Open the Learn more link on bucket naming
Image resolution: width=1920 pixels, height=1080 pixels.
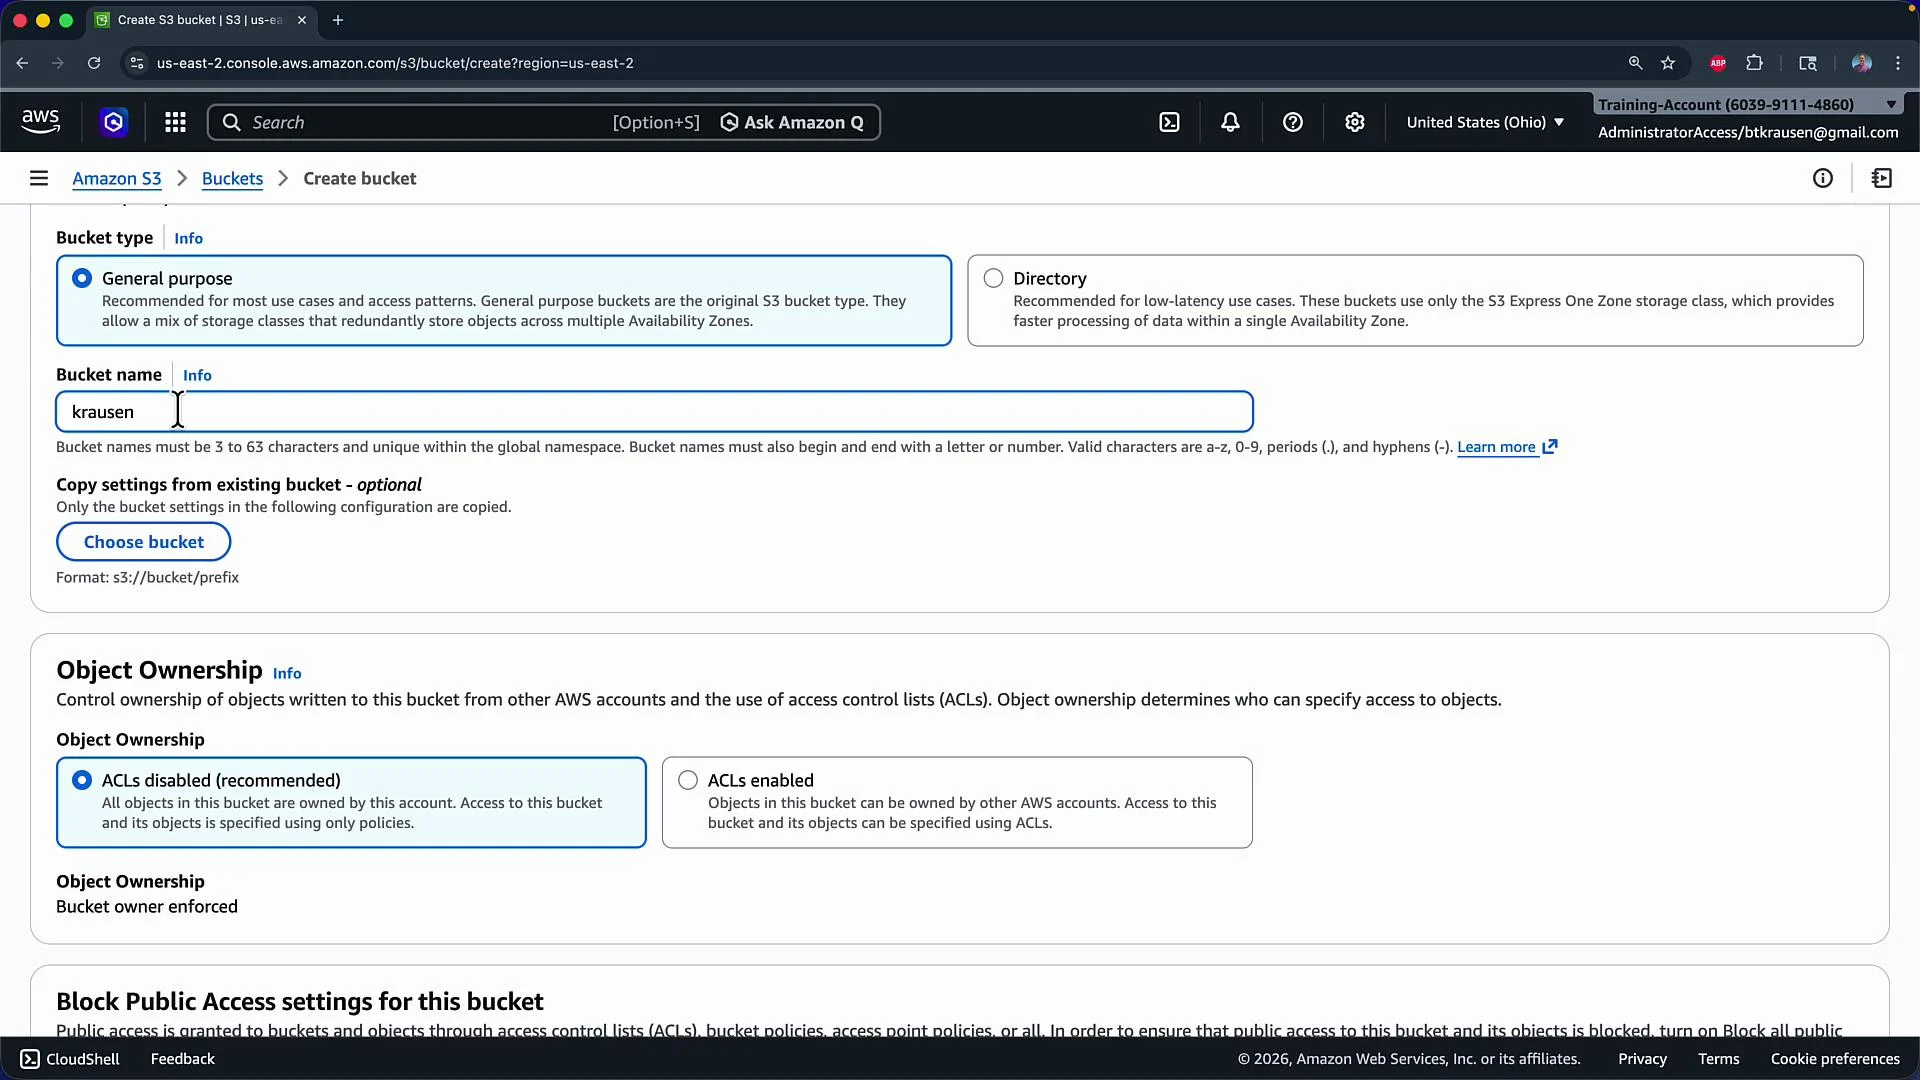coord(1496,447)
